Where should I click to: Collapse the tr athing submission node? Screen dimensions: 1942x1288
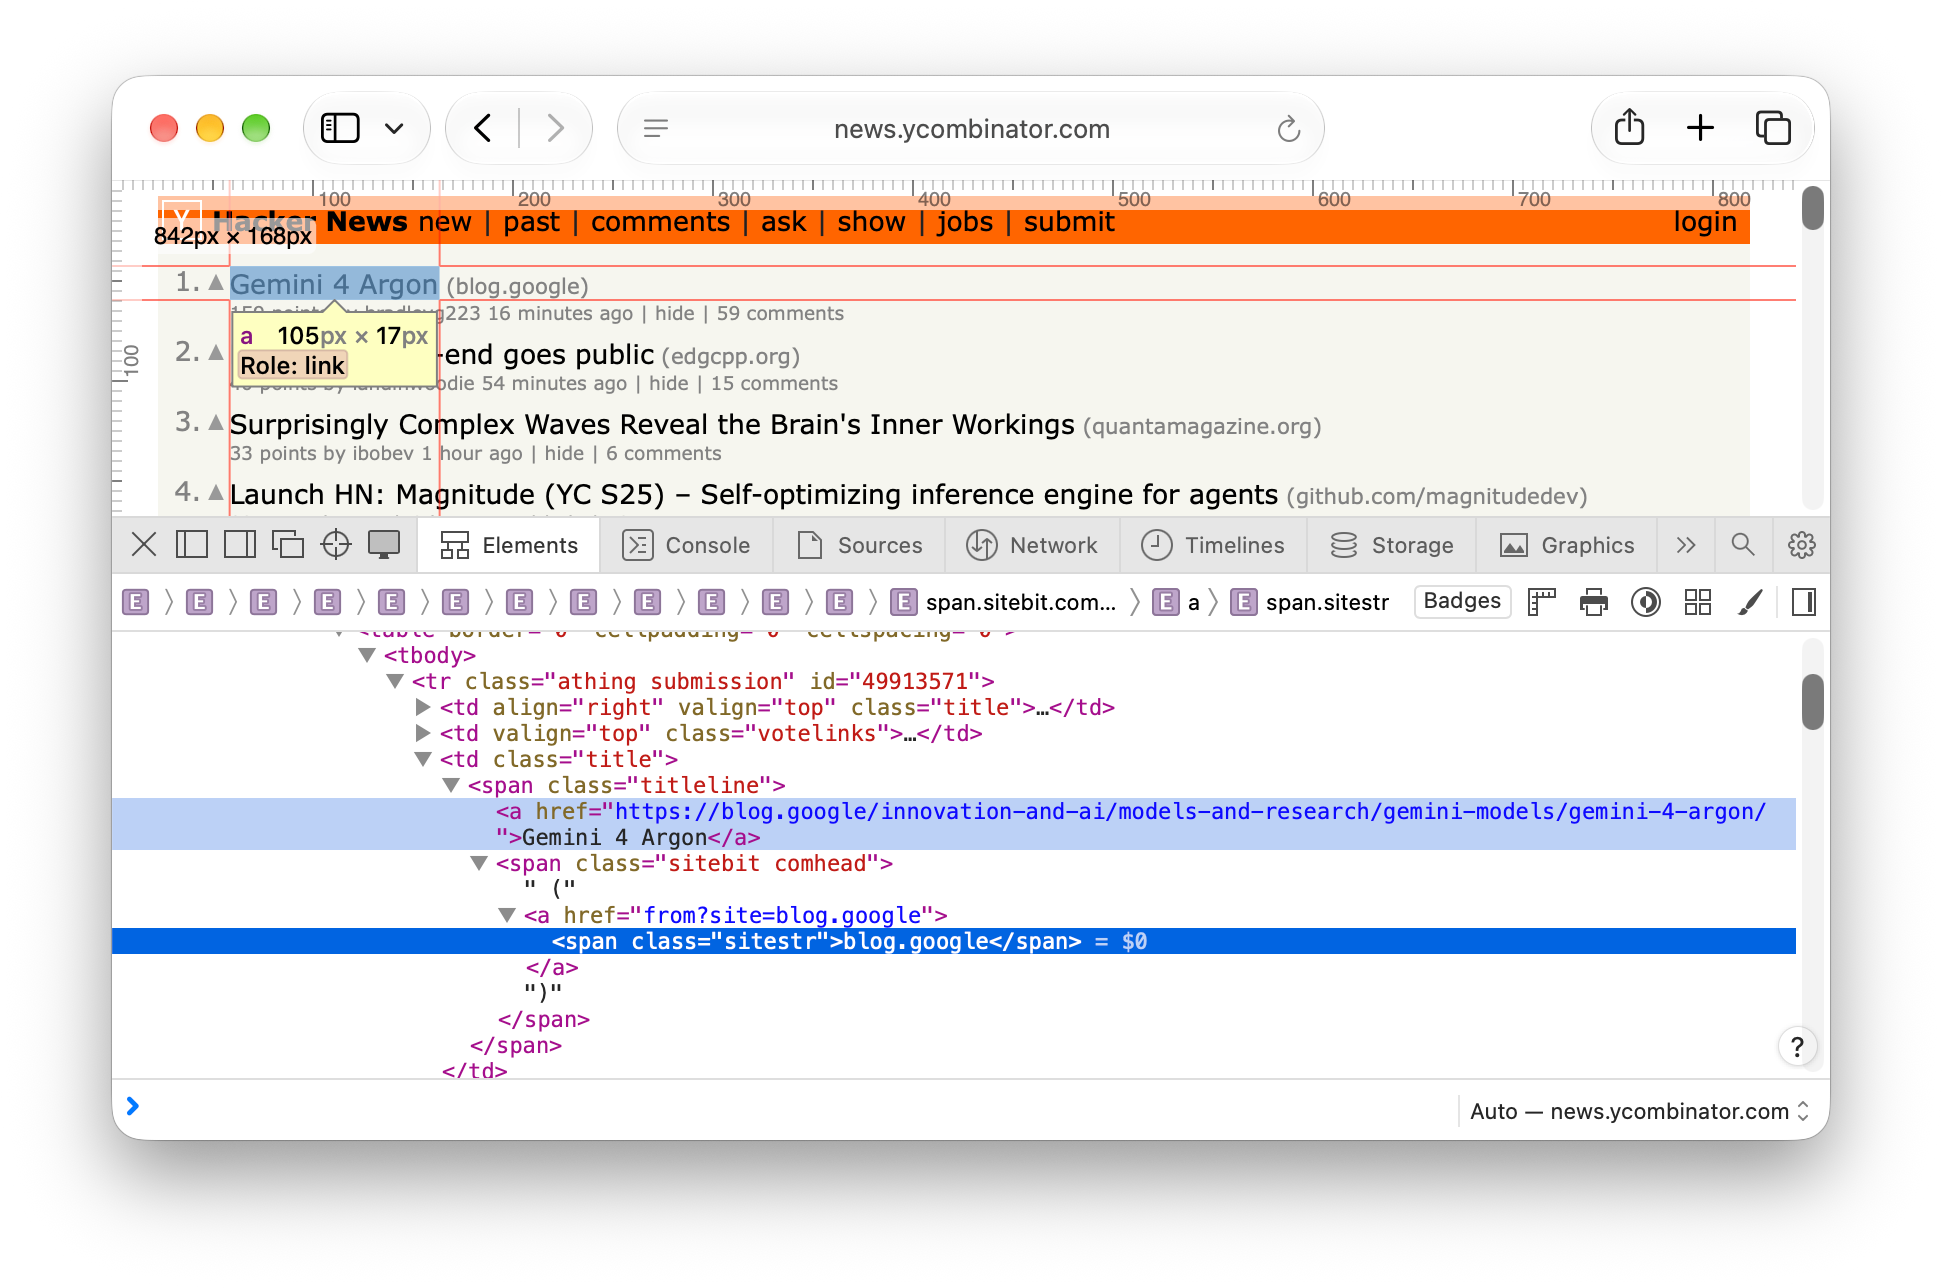tap(395, 681)
